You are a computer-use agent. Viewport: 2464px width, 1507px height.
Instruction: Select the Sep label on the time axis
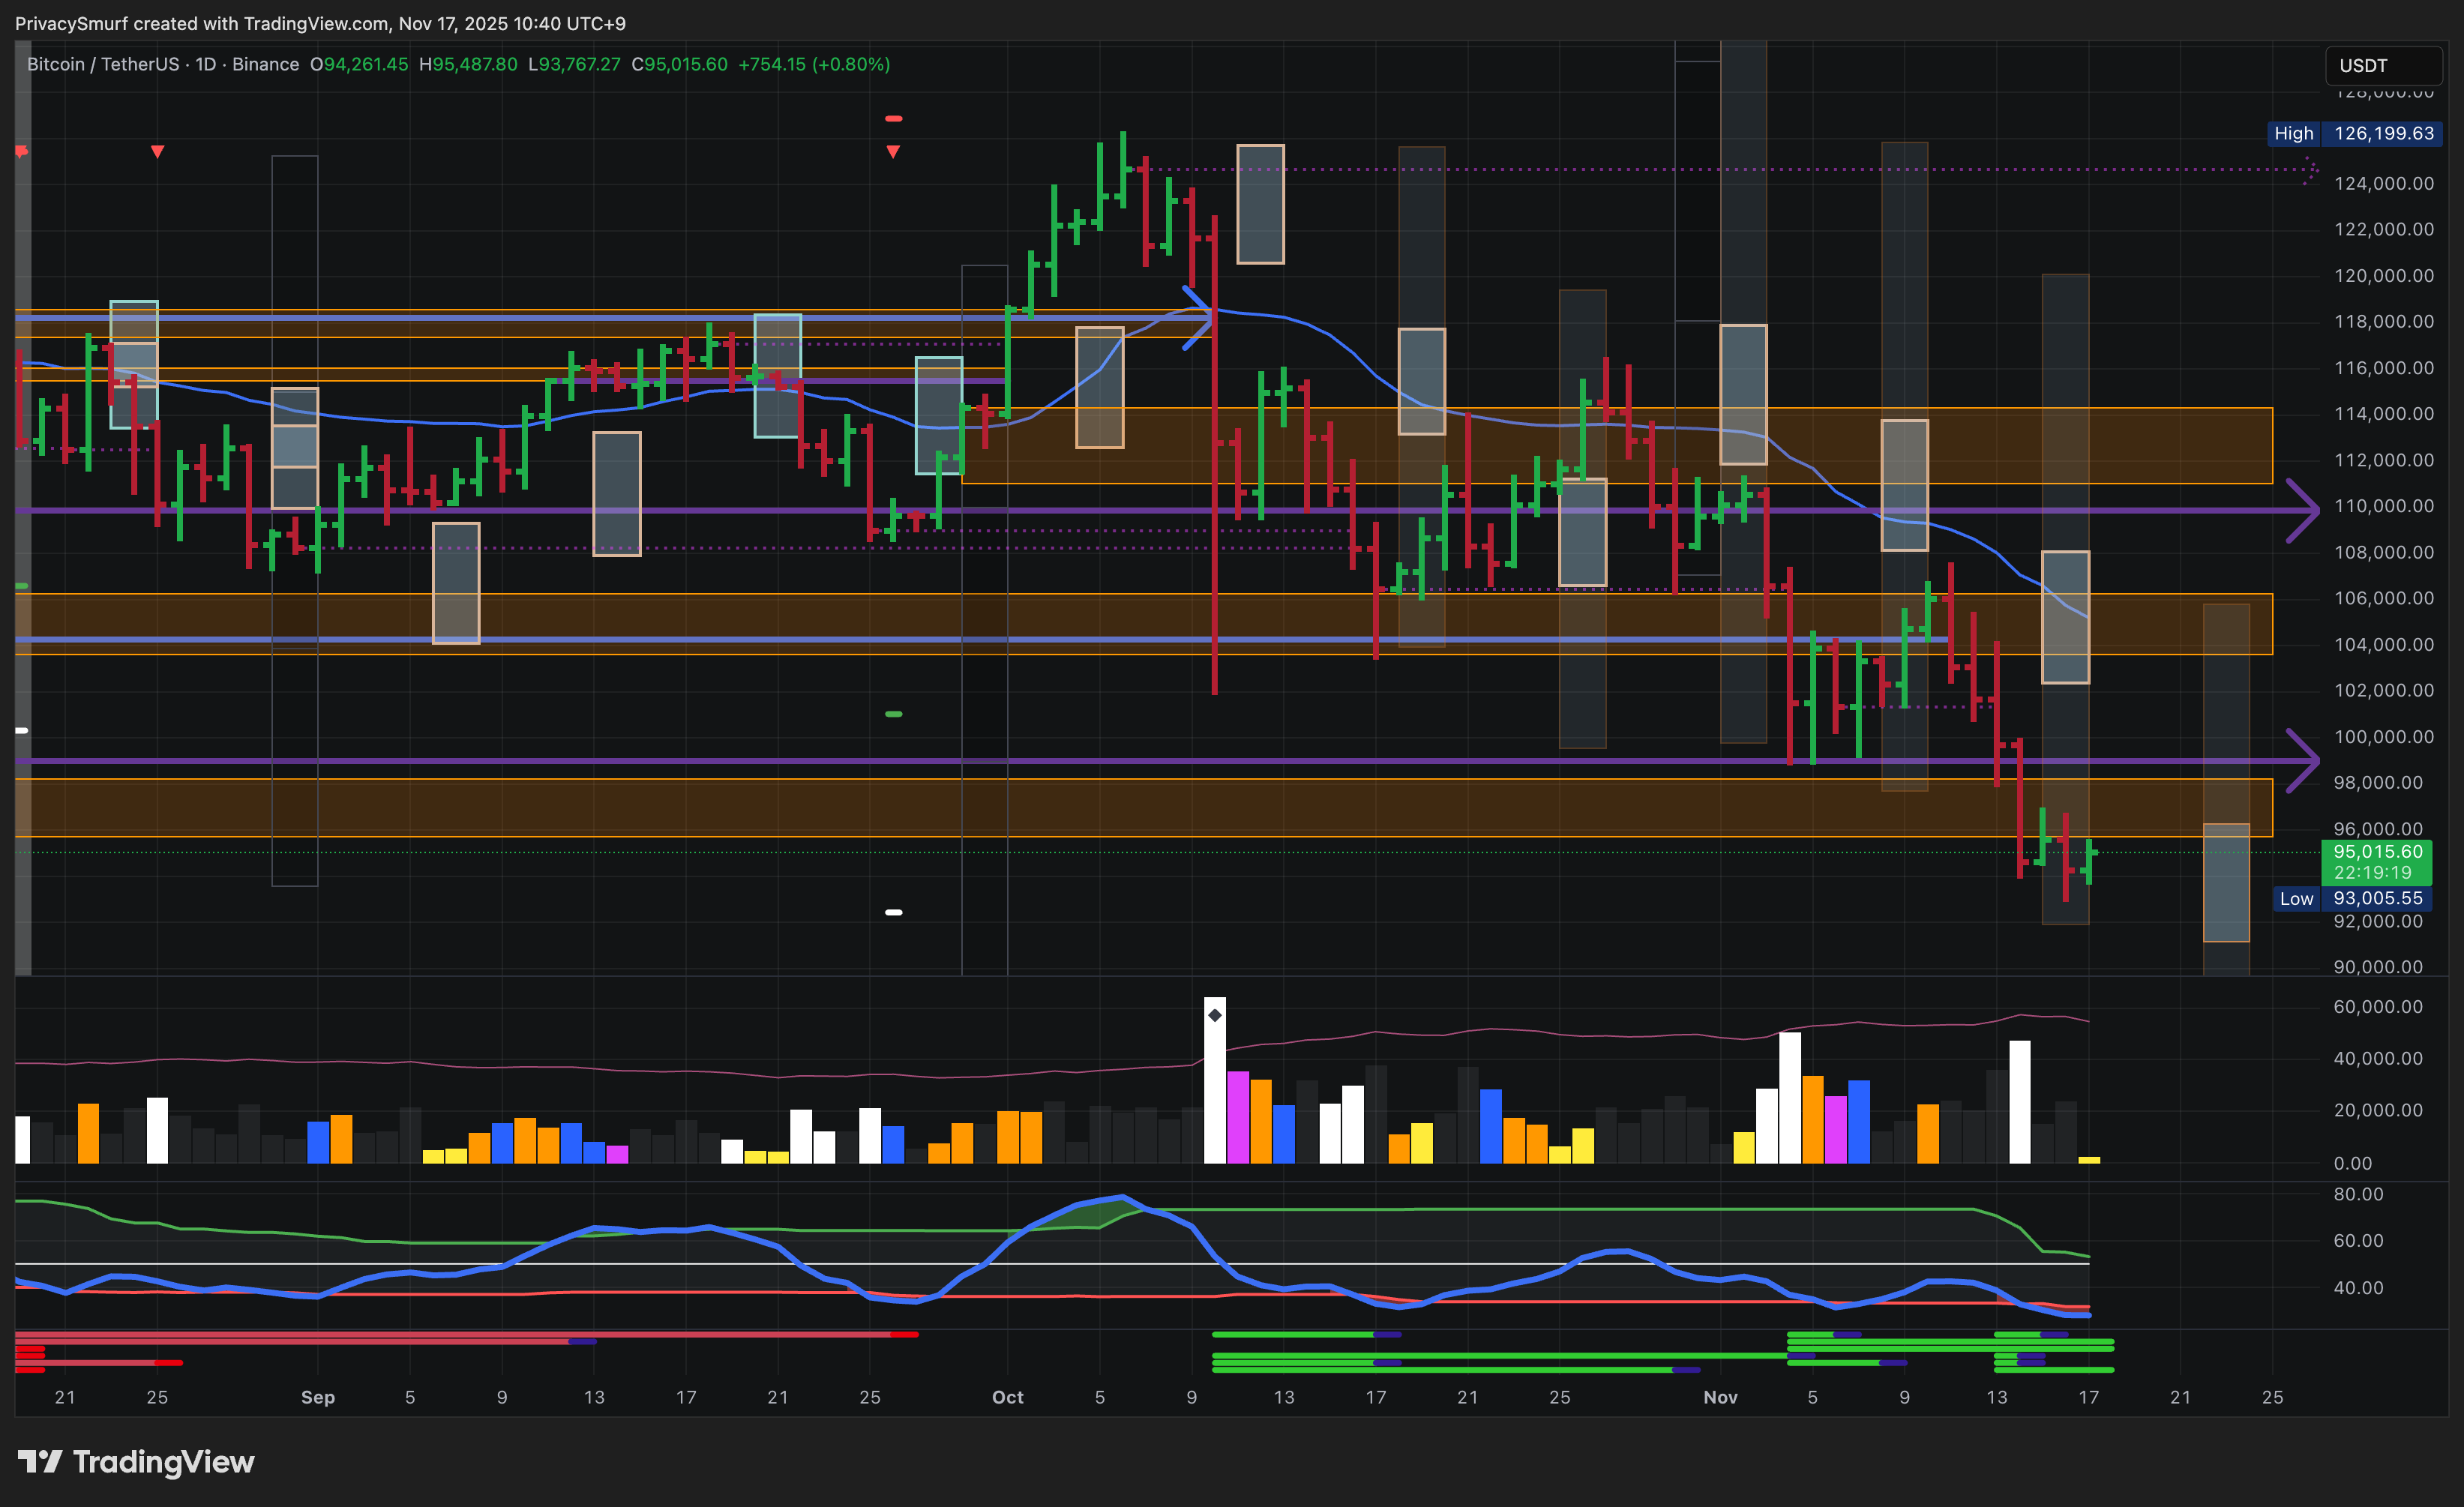(317, 1397)
